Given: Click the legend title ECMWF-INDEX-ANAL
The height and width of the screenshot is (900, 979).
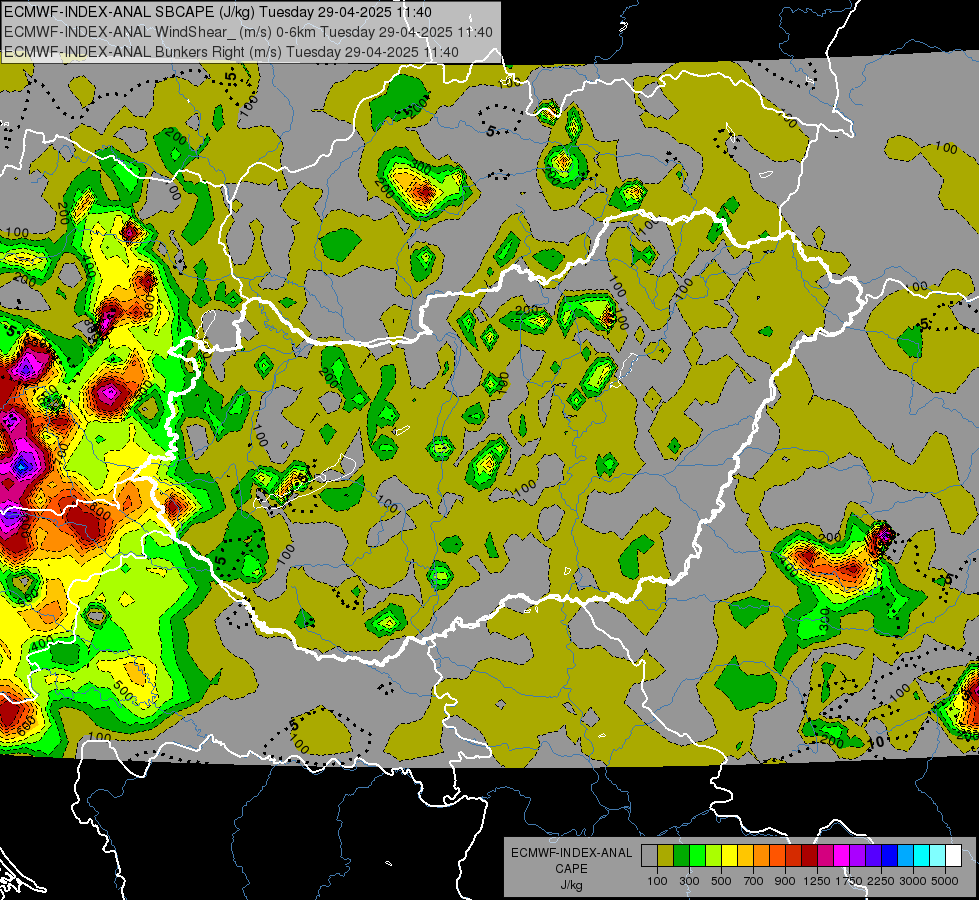Looking at the screenshot, I should coord(572,853).
